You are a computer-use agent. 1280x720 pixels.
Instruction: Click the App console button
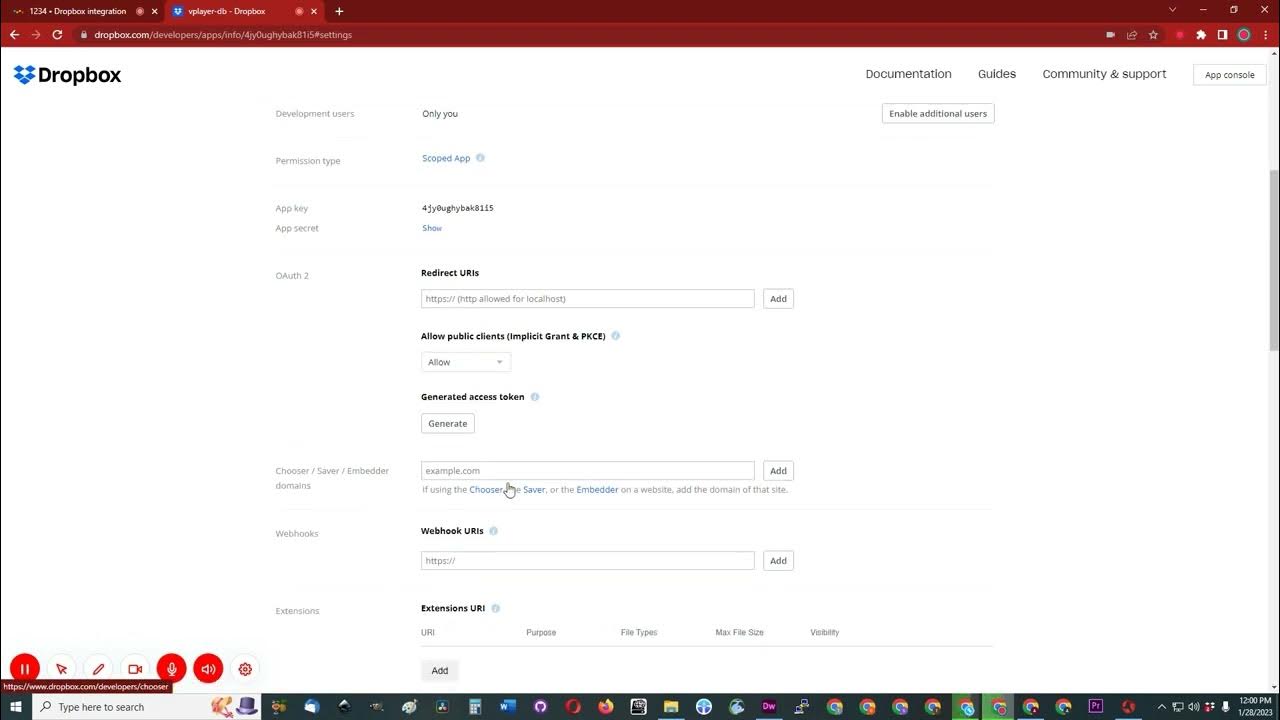pos(1229,75)
